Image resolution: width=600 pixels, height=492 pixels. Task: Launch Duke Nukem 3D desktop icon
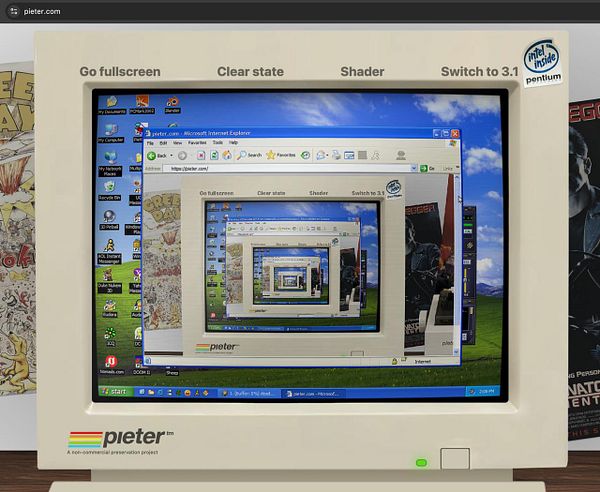point(109,281)
